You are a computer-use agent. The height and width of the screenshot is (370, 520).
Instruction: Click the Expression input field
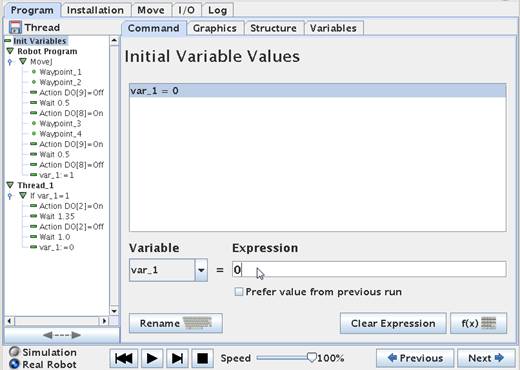[369, 269]
